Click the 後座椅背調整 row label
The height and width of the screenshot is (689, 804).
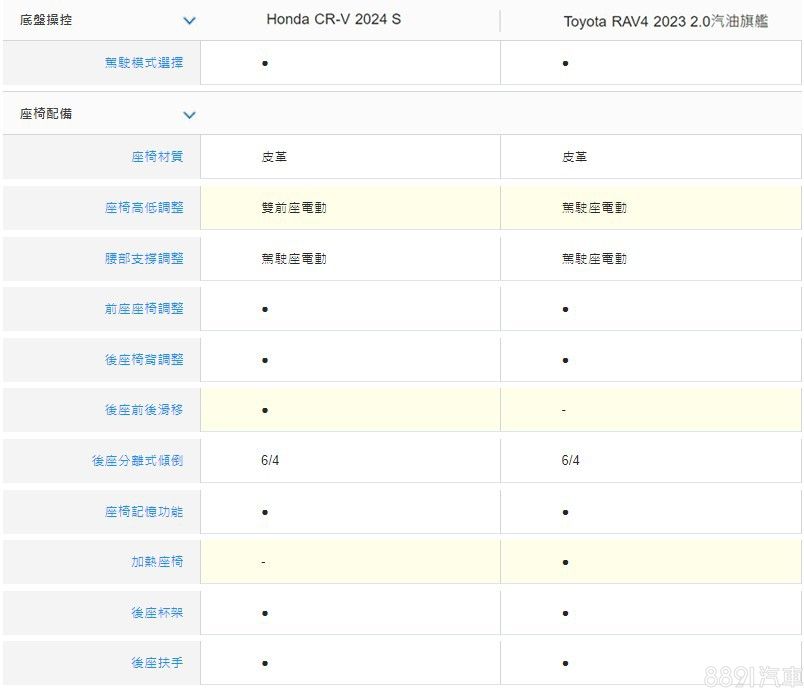click(144, 359)
